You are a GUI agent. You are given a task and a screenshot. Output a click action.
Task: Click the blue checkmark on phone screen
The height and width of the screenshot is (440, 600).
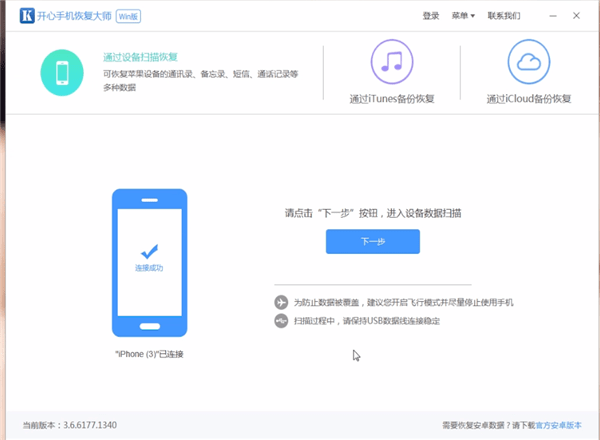[x=149, y=251]
